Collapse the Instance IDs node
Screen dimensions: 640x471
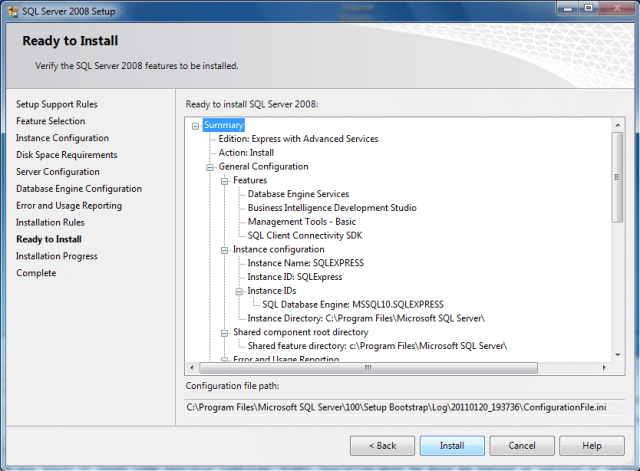(x=239, y=291)
